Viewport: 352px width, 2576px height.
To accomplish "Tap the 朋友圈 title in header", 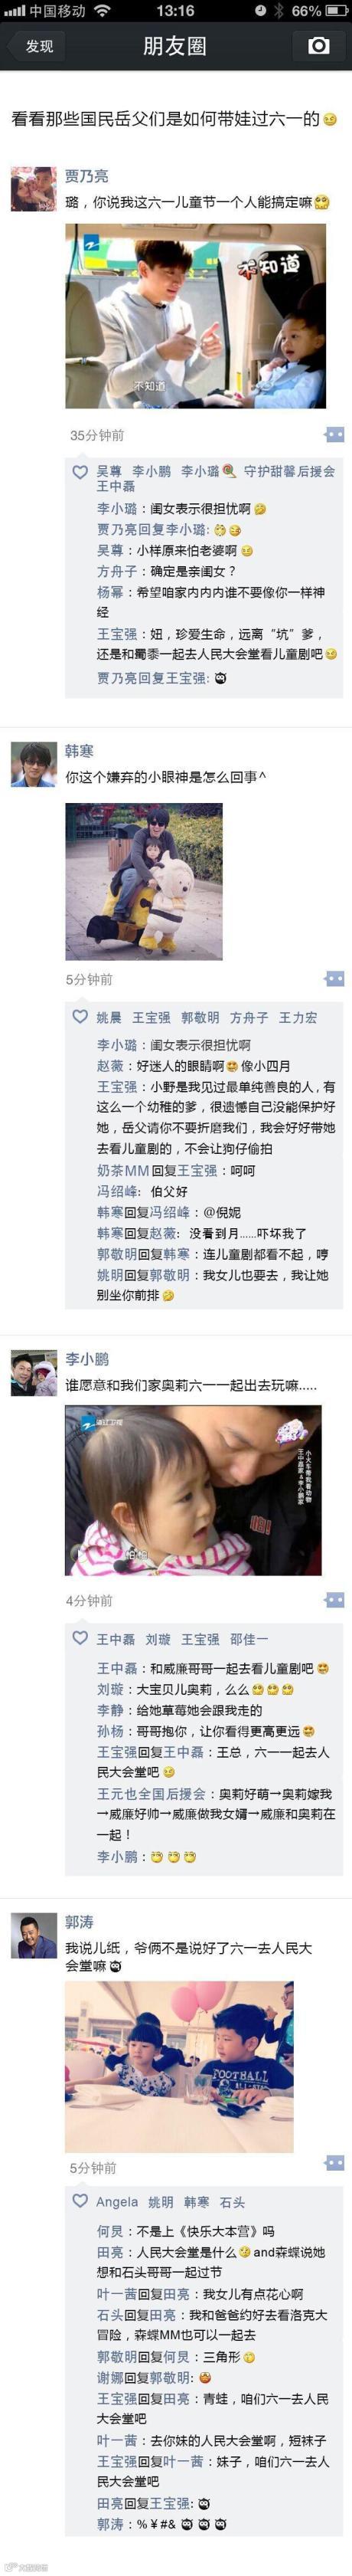I will tap(175, 46).
